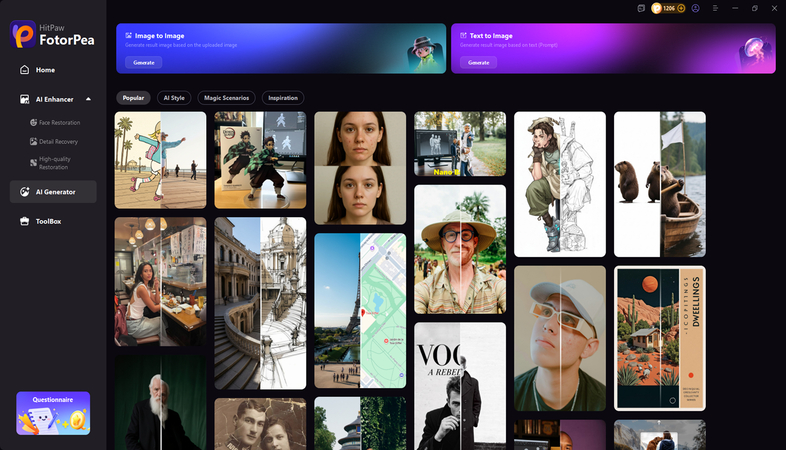
Task: Switch to the AI Style tab
Action: [173, 98]
